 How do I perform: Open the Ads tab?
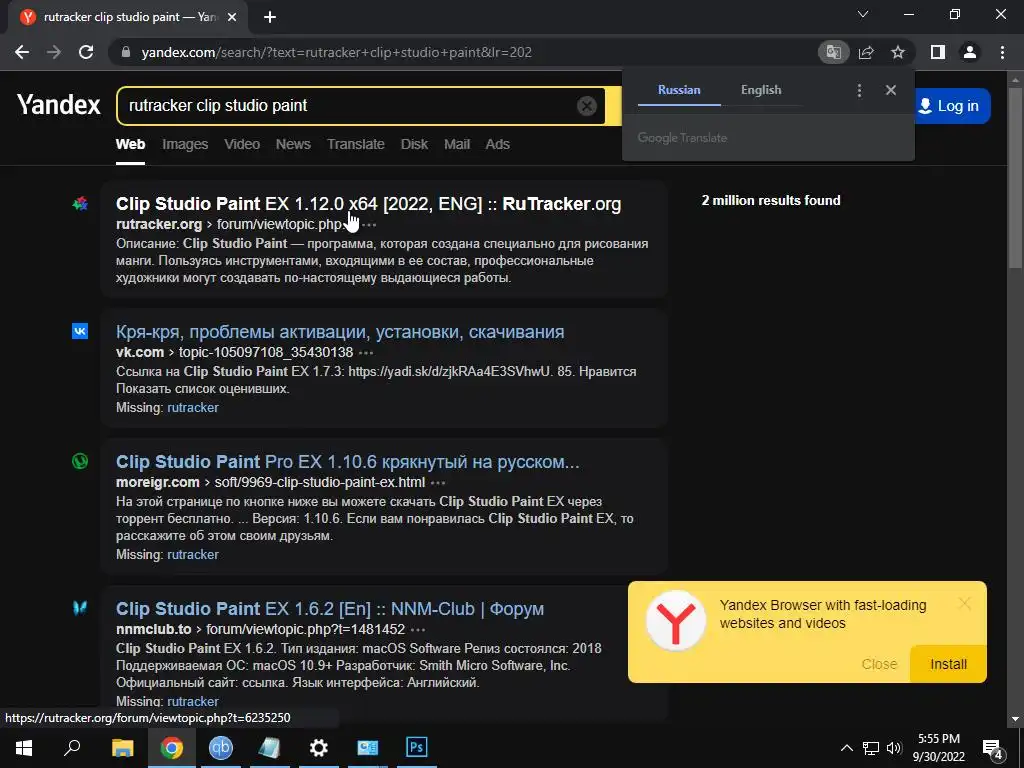[x=498, y=144]
